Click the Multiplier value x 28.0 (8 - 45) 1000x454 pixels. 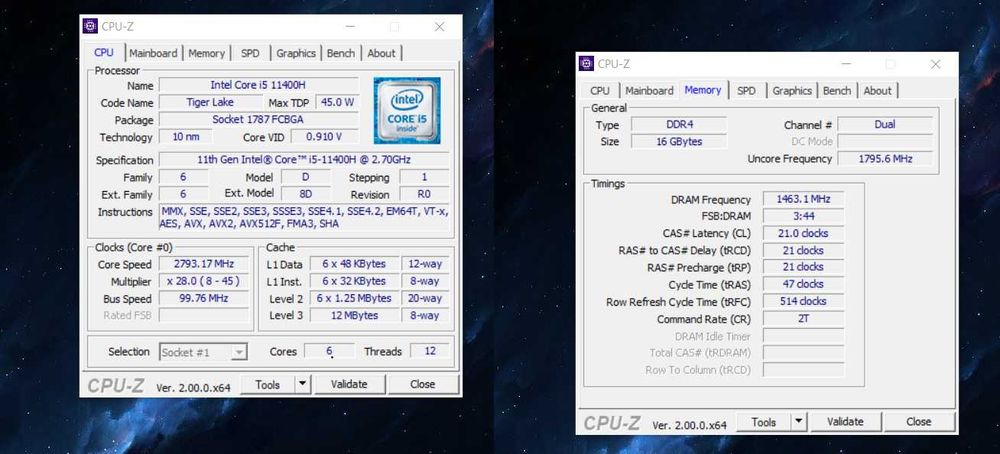(204, 281)
